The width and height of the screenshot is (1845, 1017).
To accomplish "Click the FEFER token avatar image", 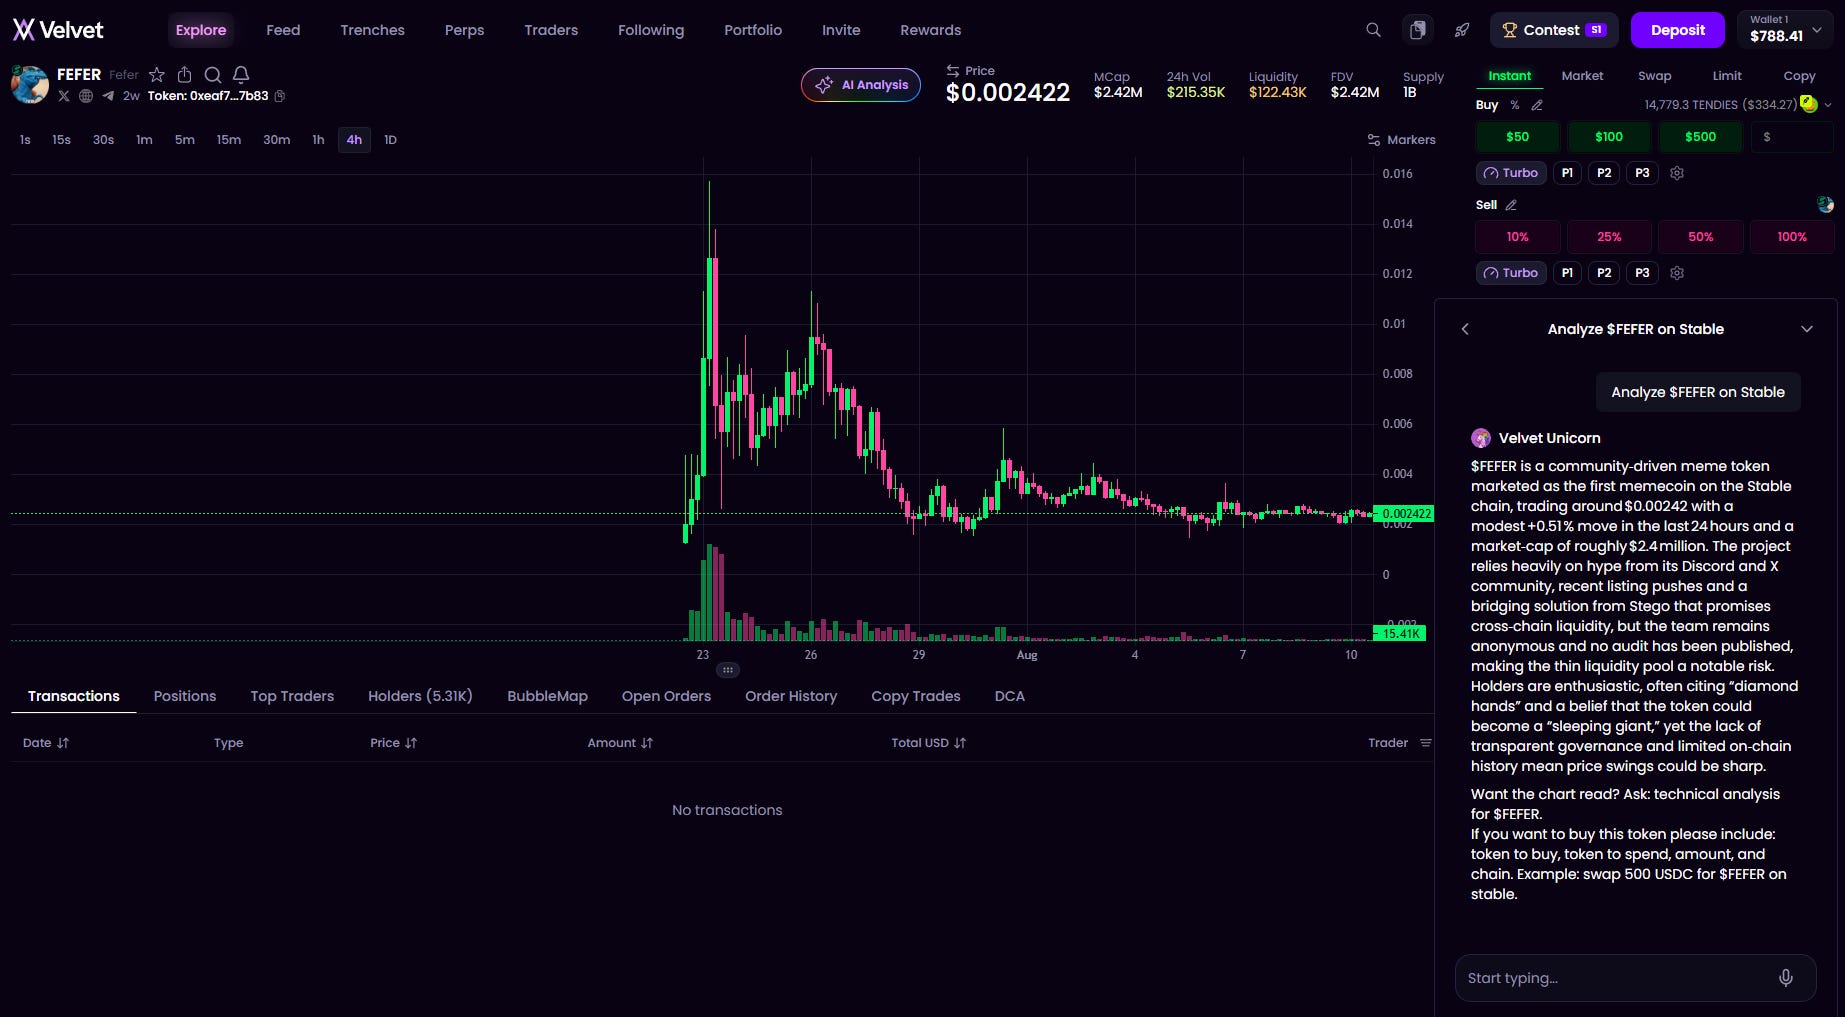I will tap(30, 85).
